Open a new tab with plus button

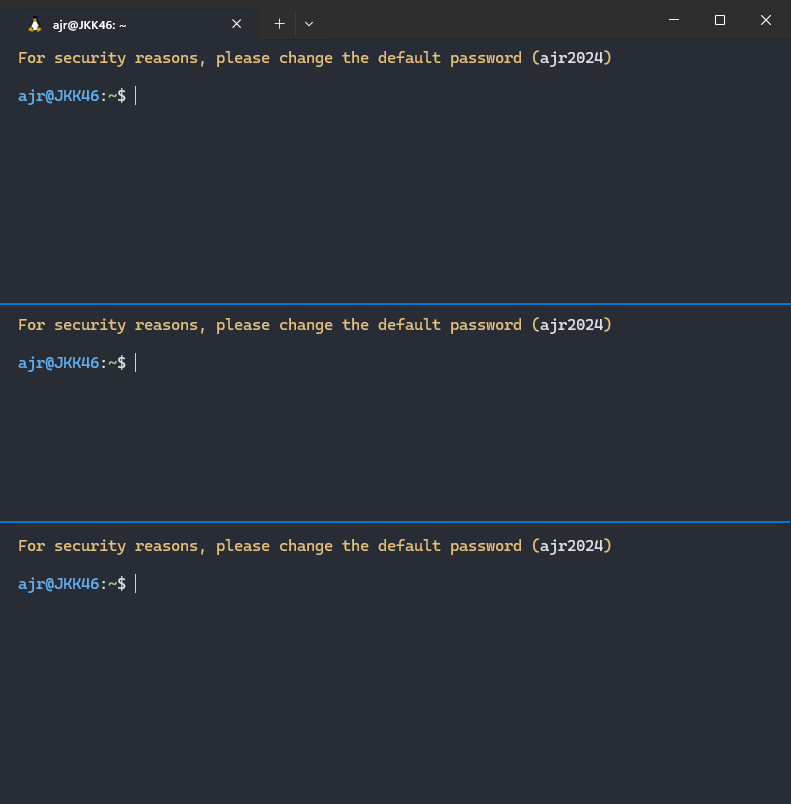tap(279, 23)
